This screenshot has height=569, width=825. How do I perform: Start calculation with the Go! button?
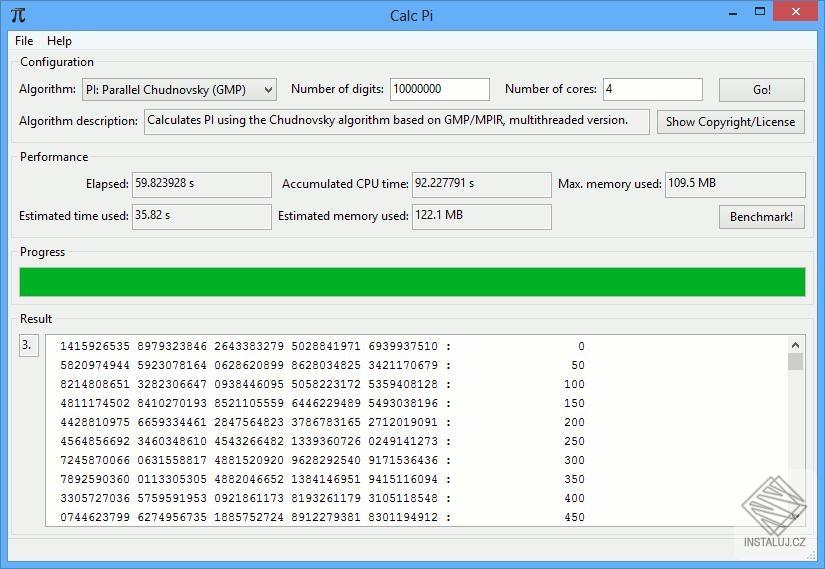761,89
